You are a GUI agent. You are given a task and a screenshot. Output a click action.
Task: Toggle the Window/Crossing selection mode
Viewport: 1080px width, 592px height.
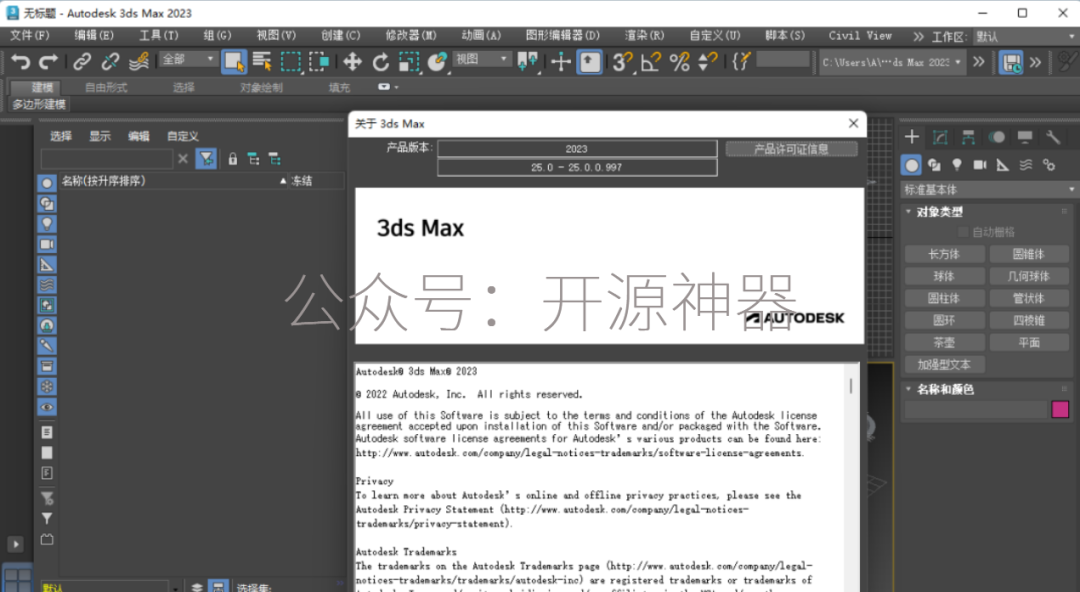click(x=319, y=62)
